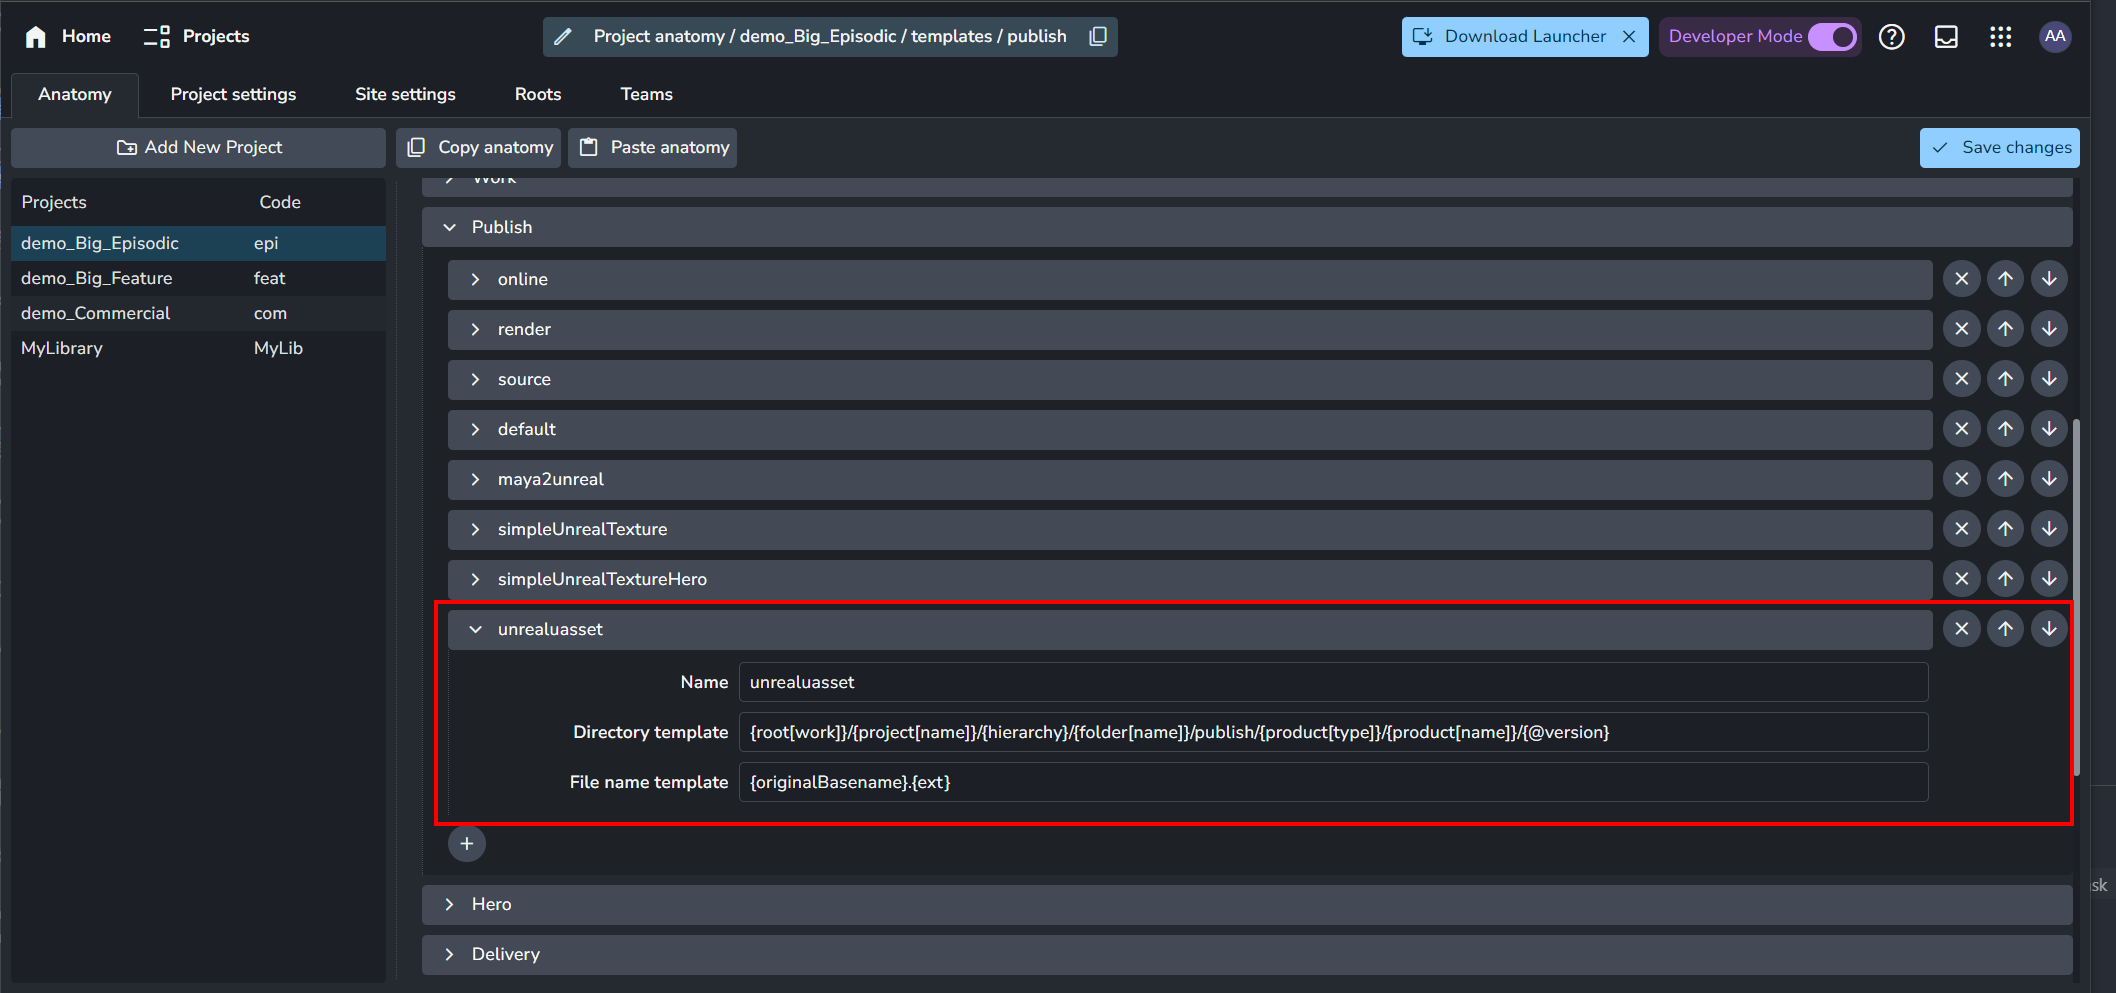The width and height of the screenshot is (2116, 993).
Task: Copy the breadcrumb path via copy icon
Action: [x=1098, y=36]
